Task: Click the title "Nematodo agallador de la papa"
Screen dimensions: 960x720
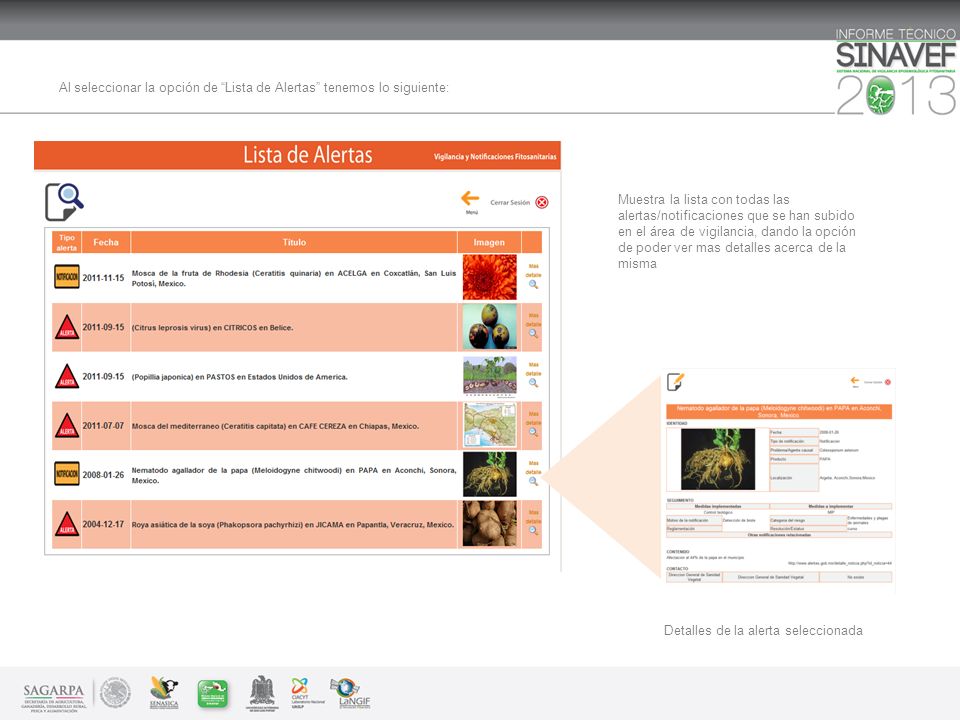Action: (190, 470)
